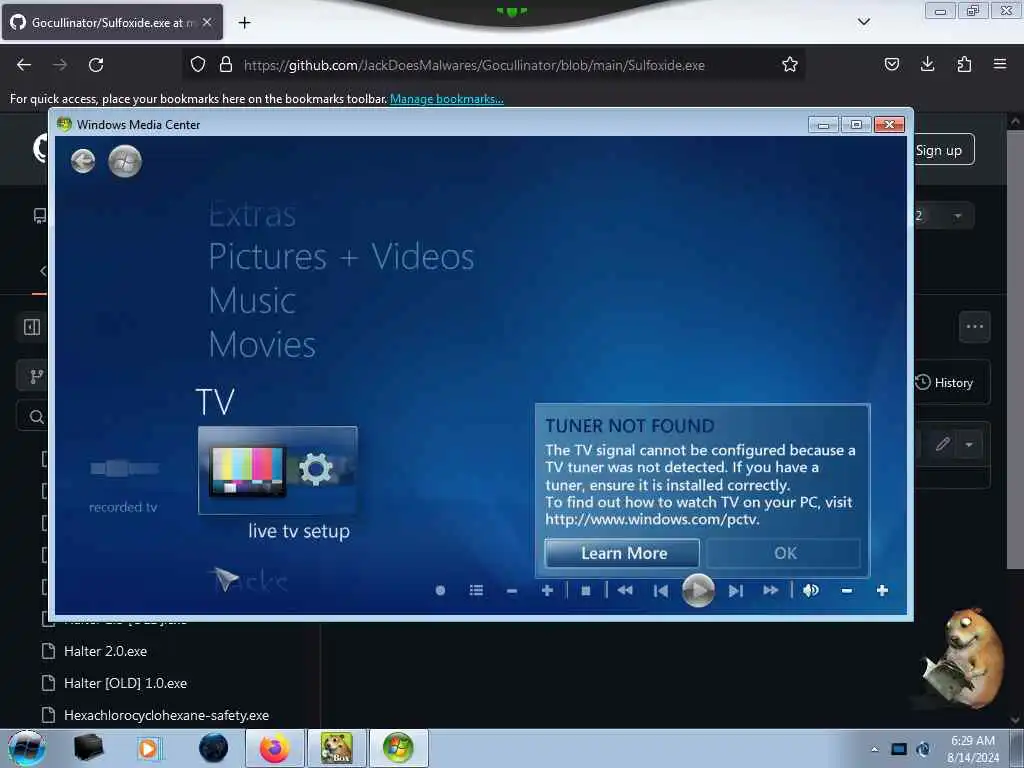Click Windows Media Center taskbar icon
Image resolution: width=1024 pixels, height=768 pixels.
click(x=398, y=748)
